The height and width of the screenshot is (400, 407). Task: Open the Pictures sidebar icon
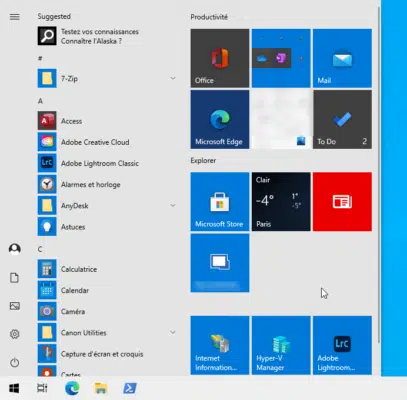click(x=15, y=306)
